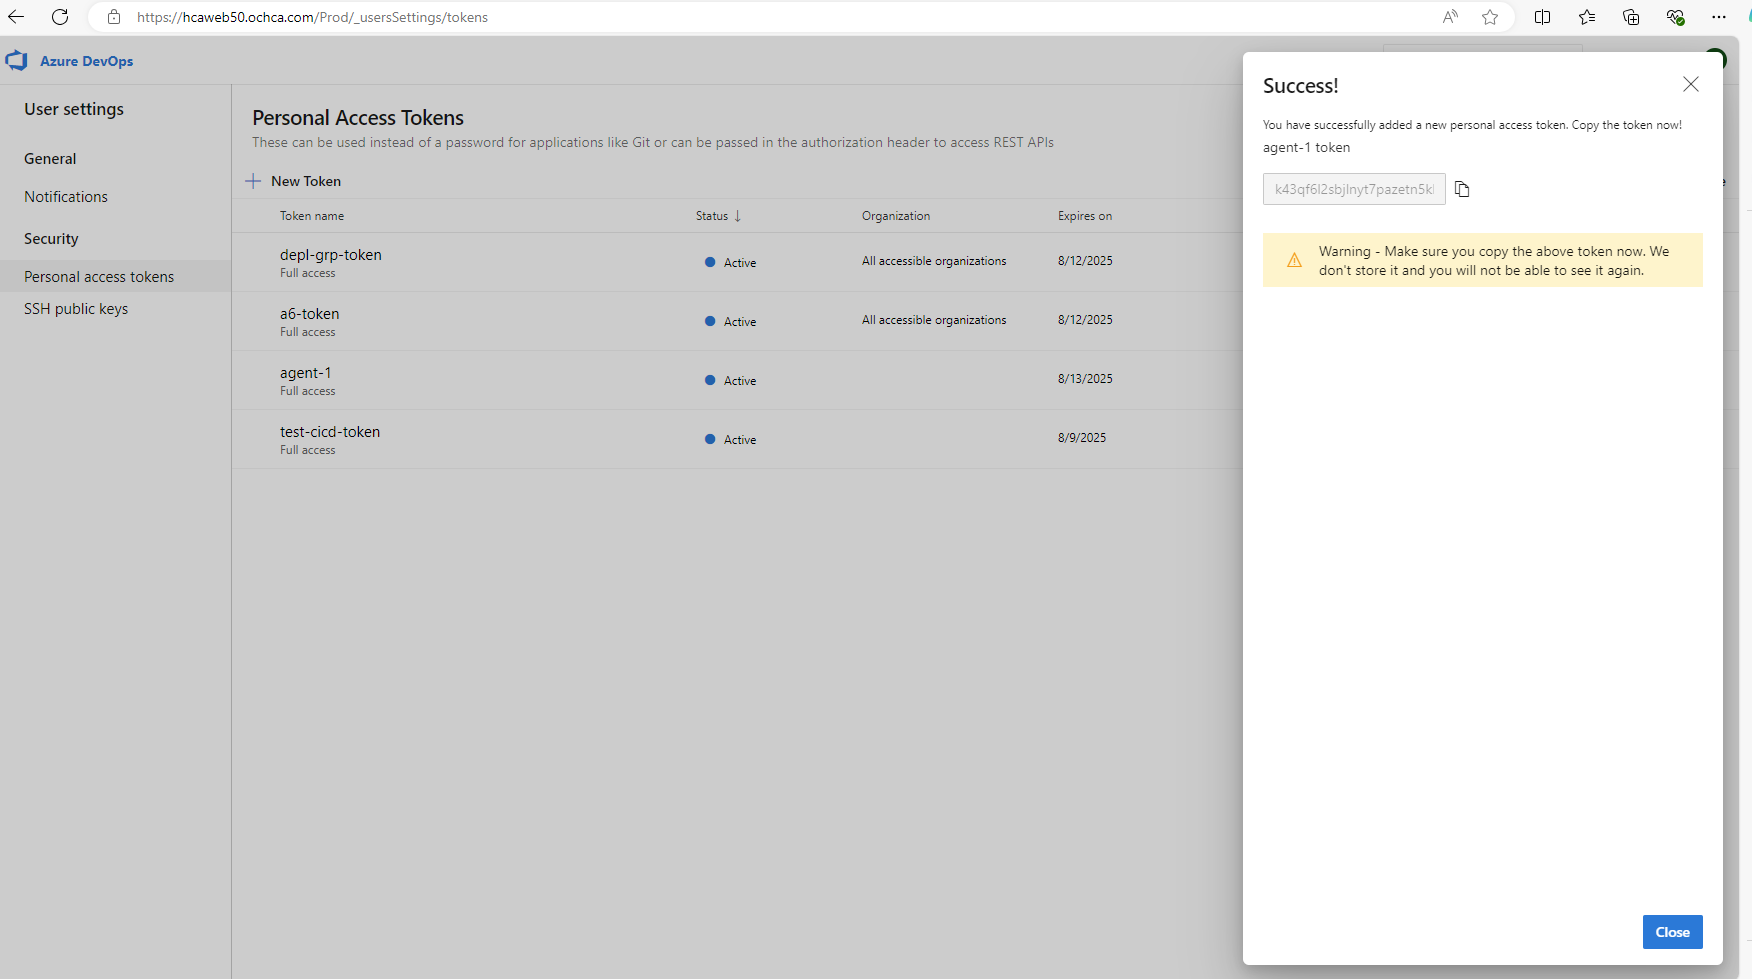Reload the page with refresh icon

[60, 17]
